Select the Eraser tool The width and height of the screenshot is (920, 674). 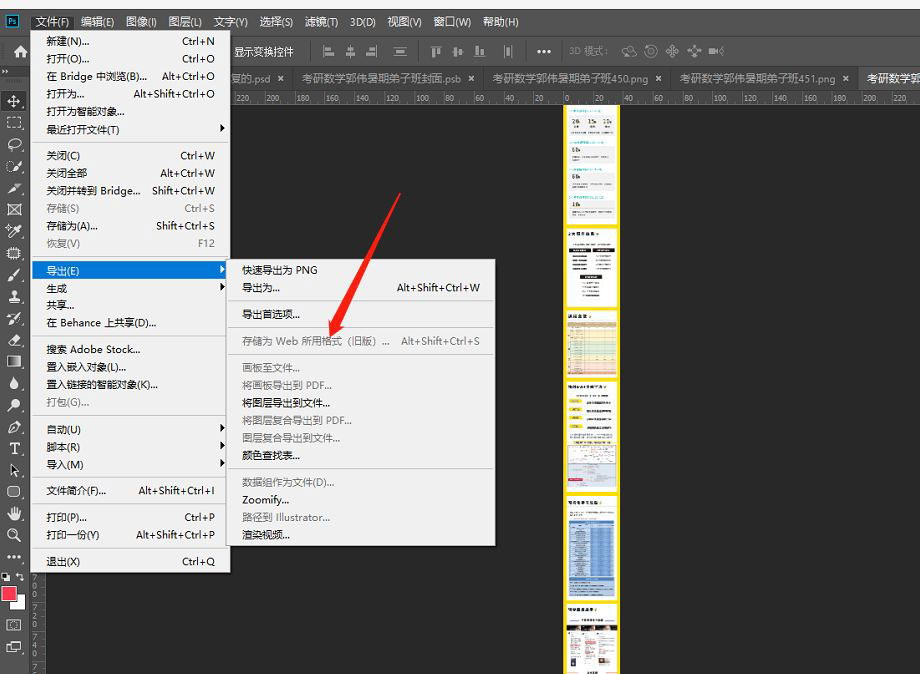tap(14, 340)
